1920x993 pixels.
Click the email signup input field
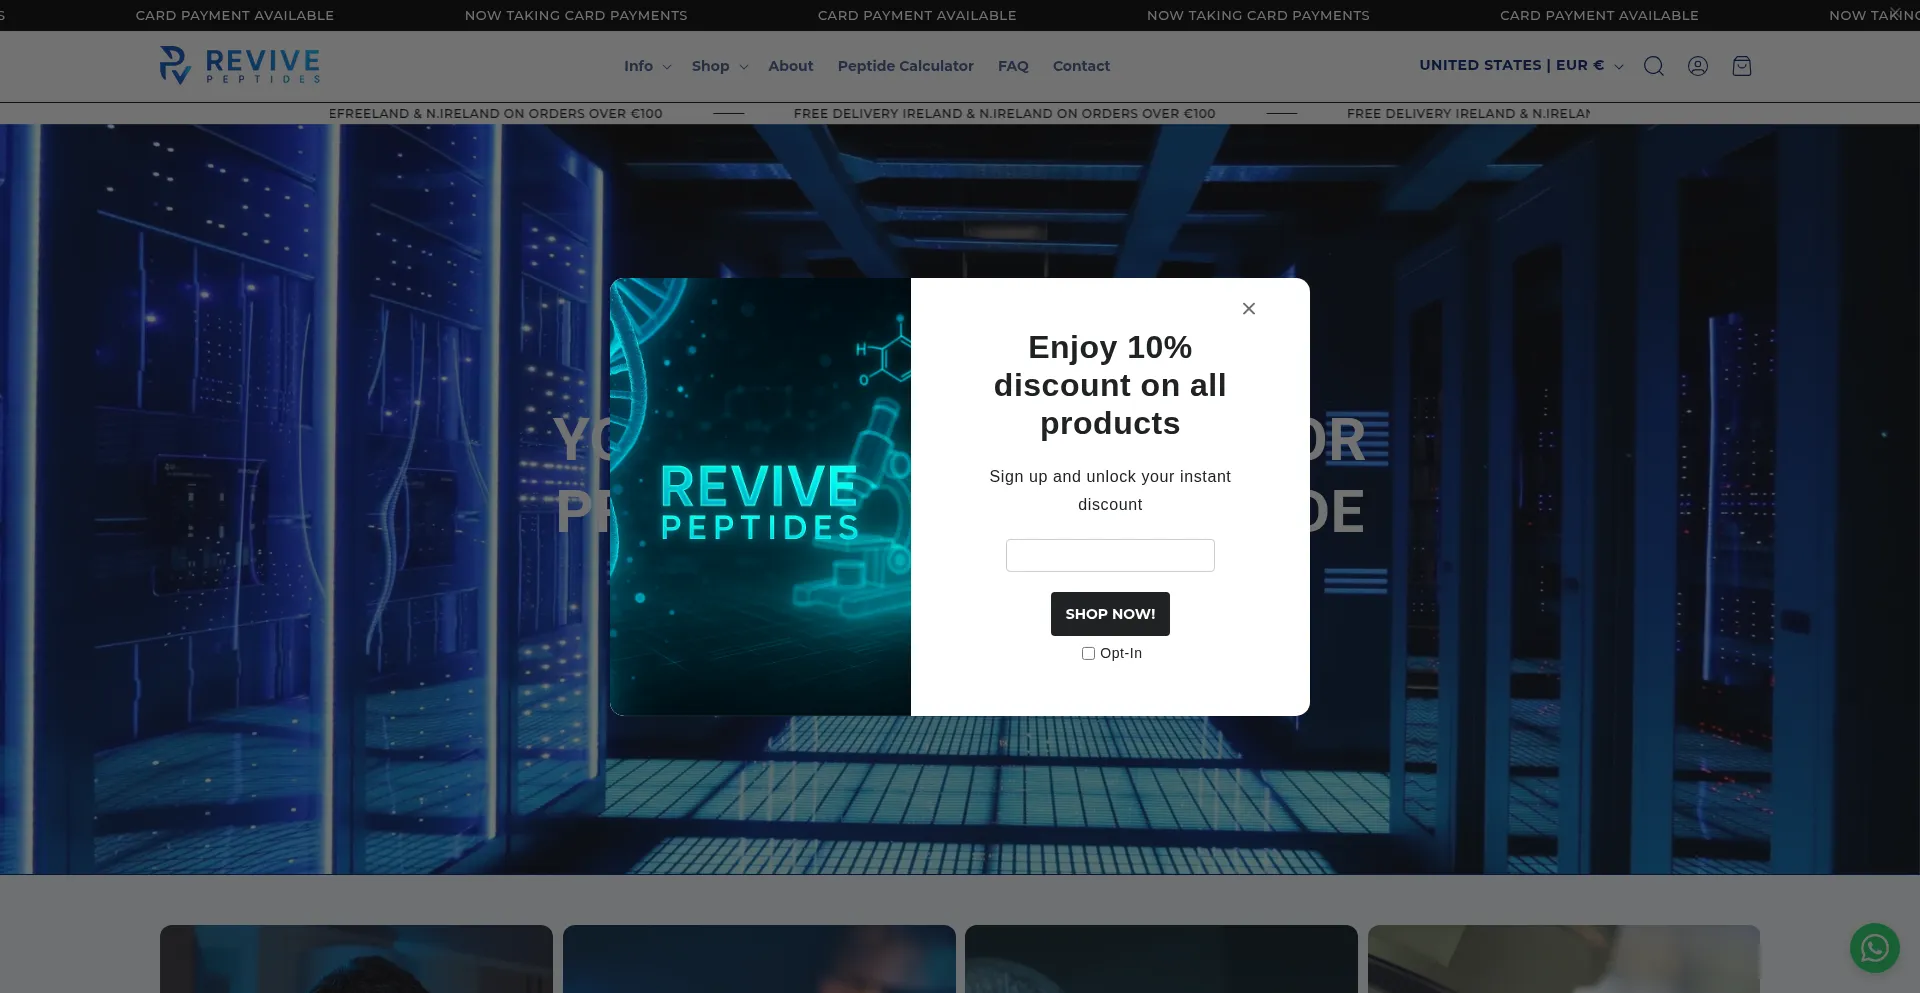point(1110,555)
